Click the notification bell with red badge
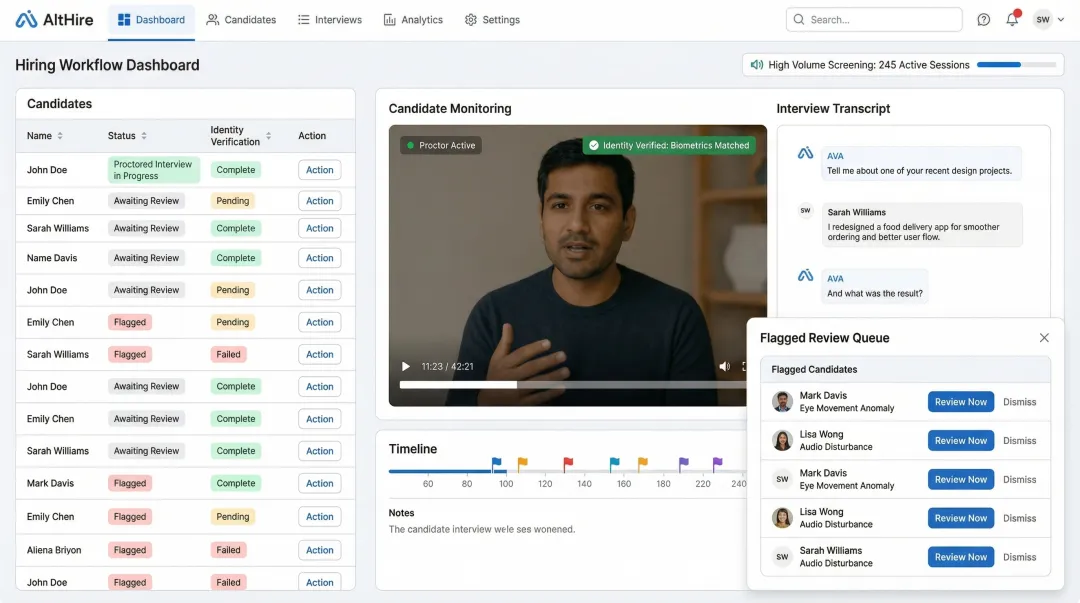This screenshot has width=1080, height=603. 1012,19
